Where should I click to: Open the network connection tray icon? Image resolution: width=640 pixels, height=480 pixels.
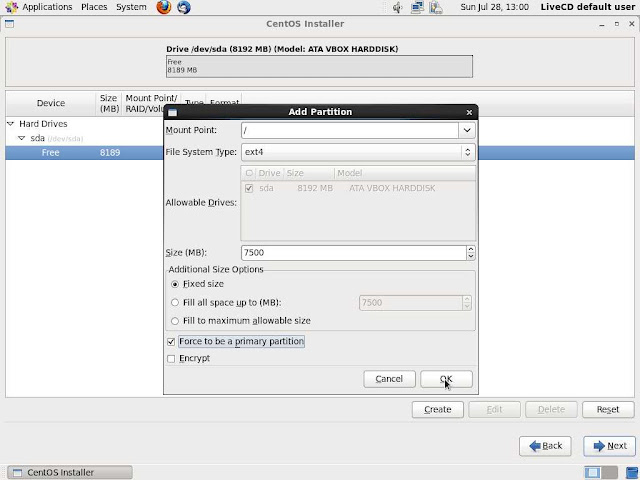417,7
